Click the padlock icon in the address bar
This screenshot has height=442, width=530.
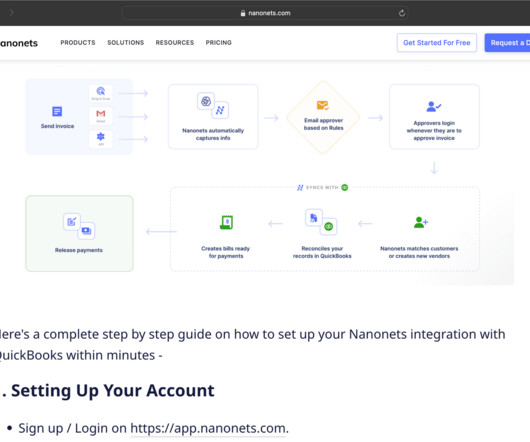tap(243, 13)
